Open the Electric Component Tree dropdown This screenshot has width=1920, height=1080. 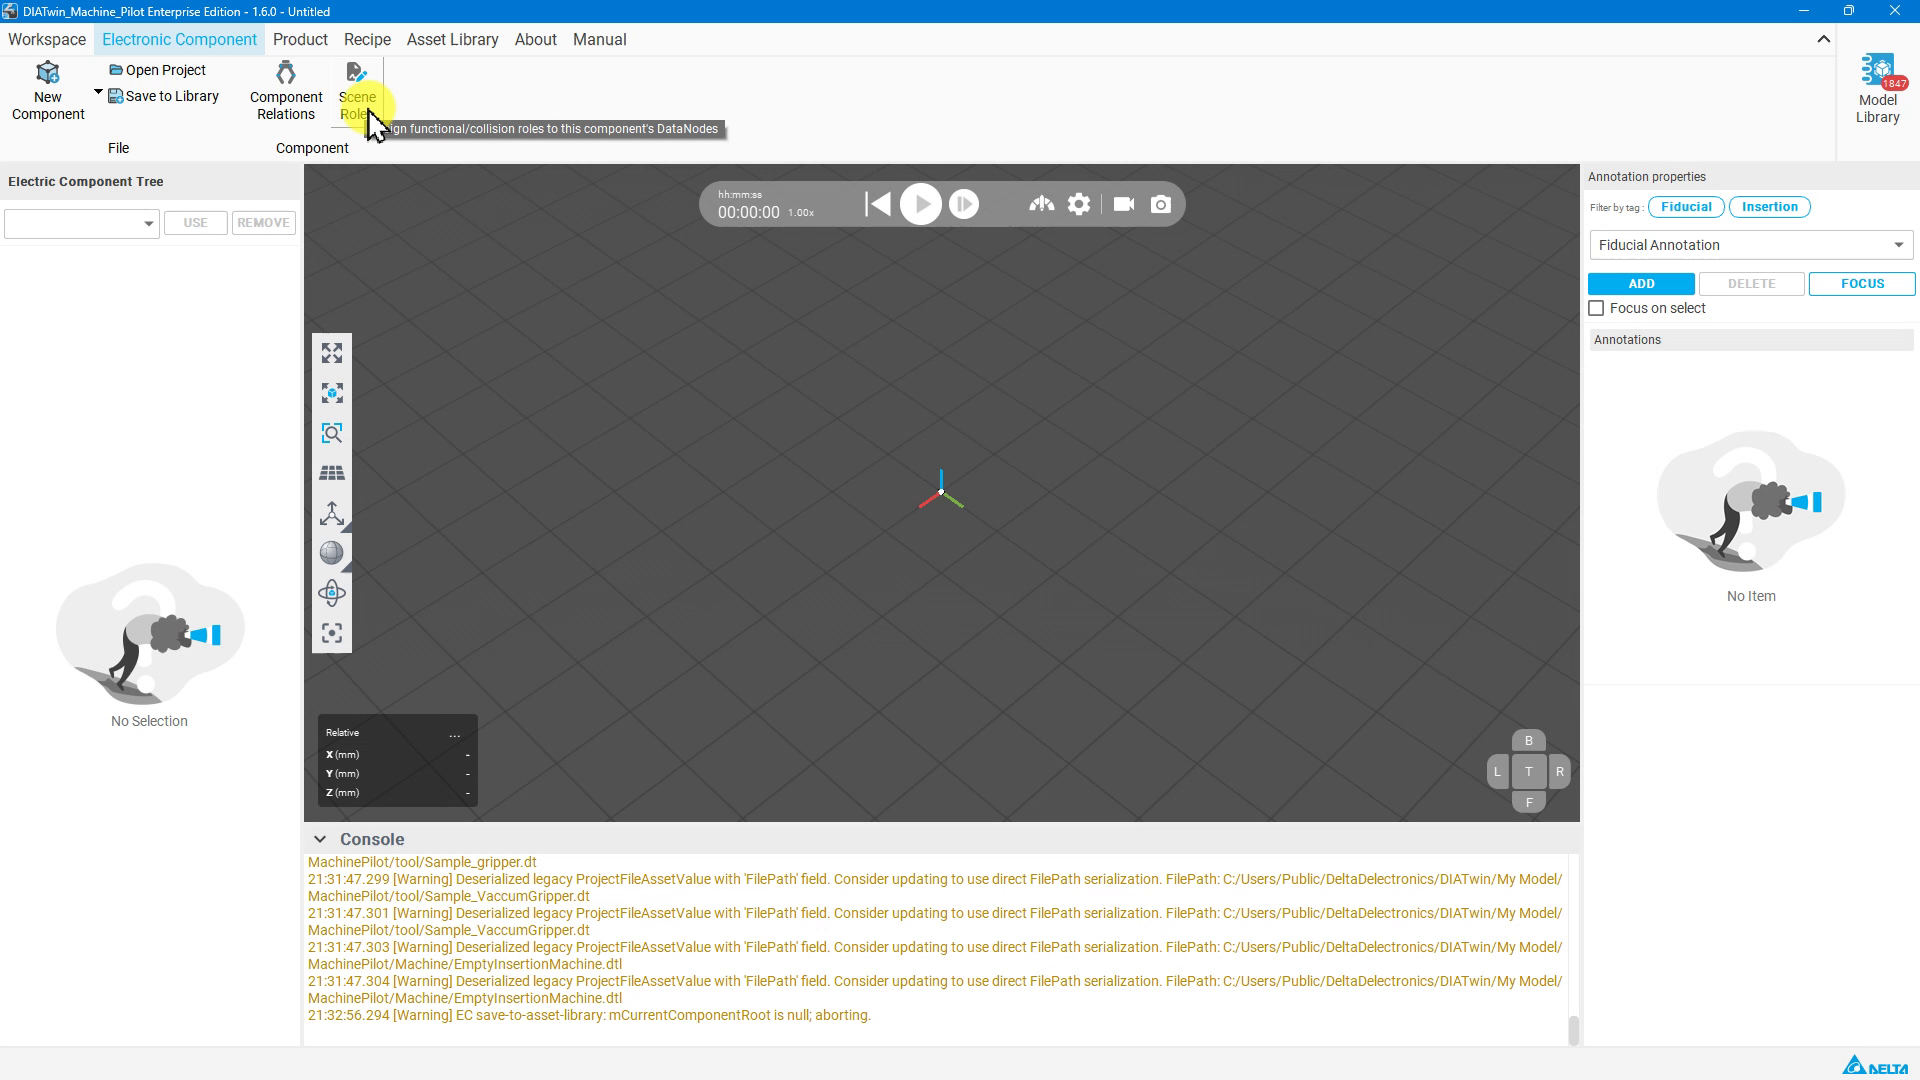pos(82,223)
